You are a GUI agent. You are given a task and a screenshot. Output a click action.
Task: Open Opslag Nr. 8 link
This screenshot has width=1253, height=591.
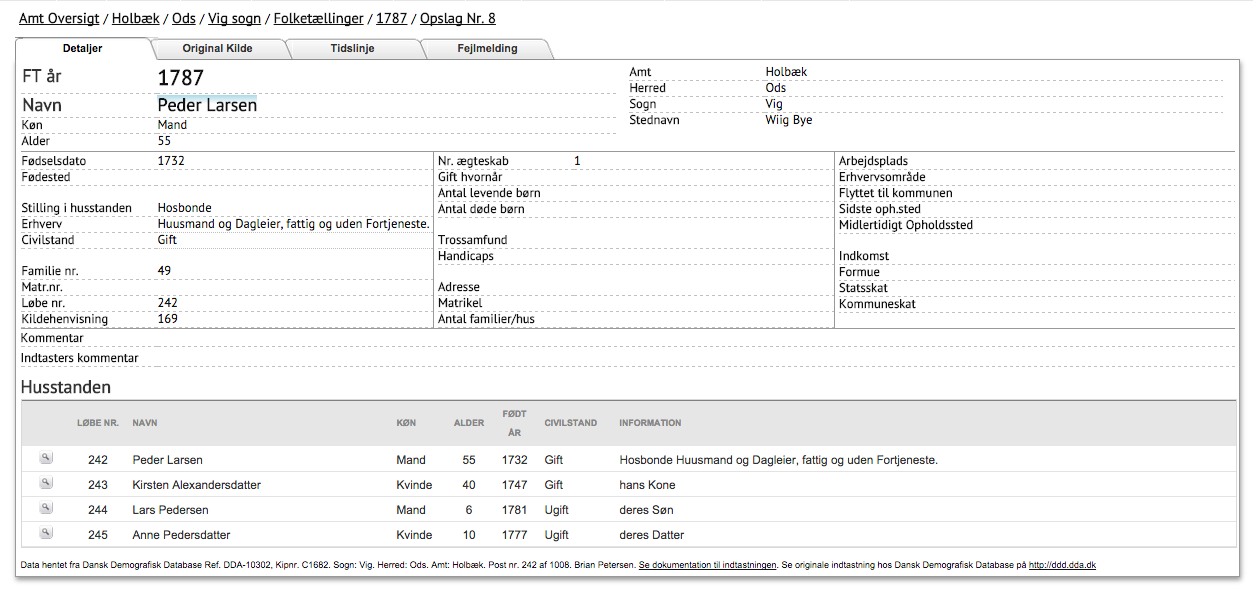pyautogui.click(x=457, y=18)
